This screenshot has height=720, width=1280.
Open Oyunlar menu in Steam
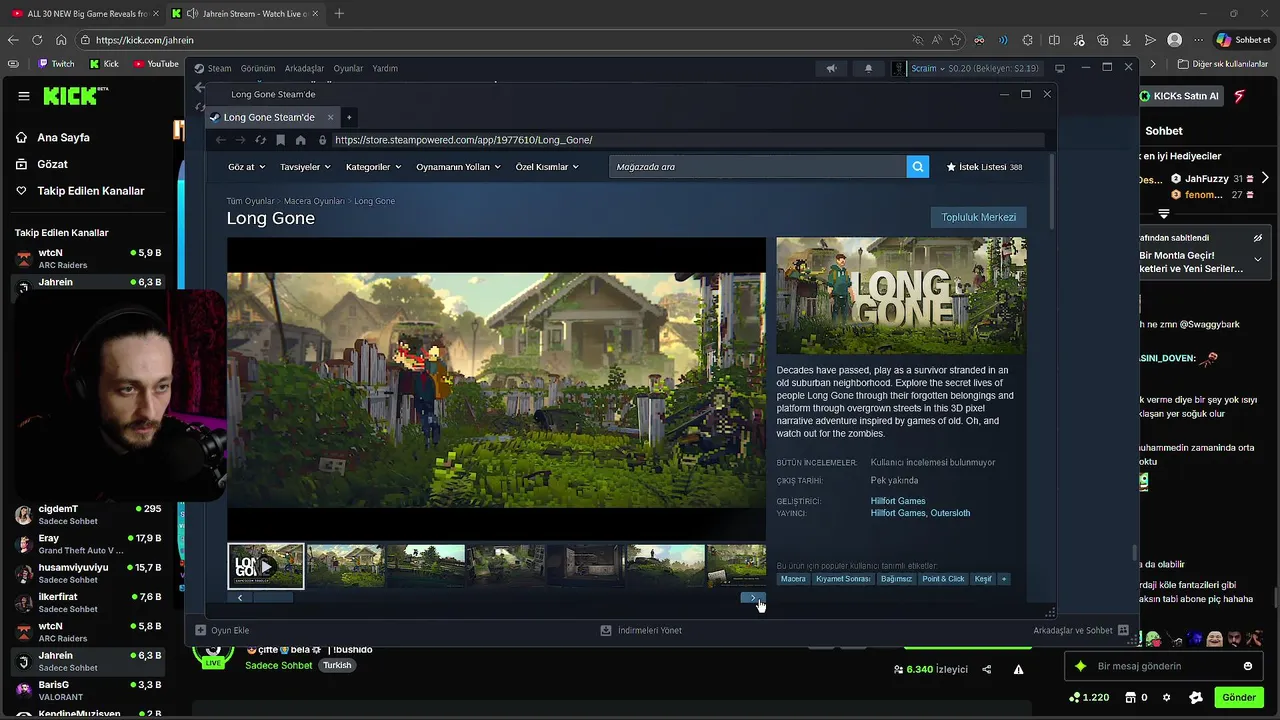pyautogui.click(x=348, y=68)
